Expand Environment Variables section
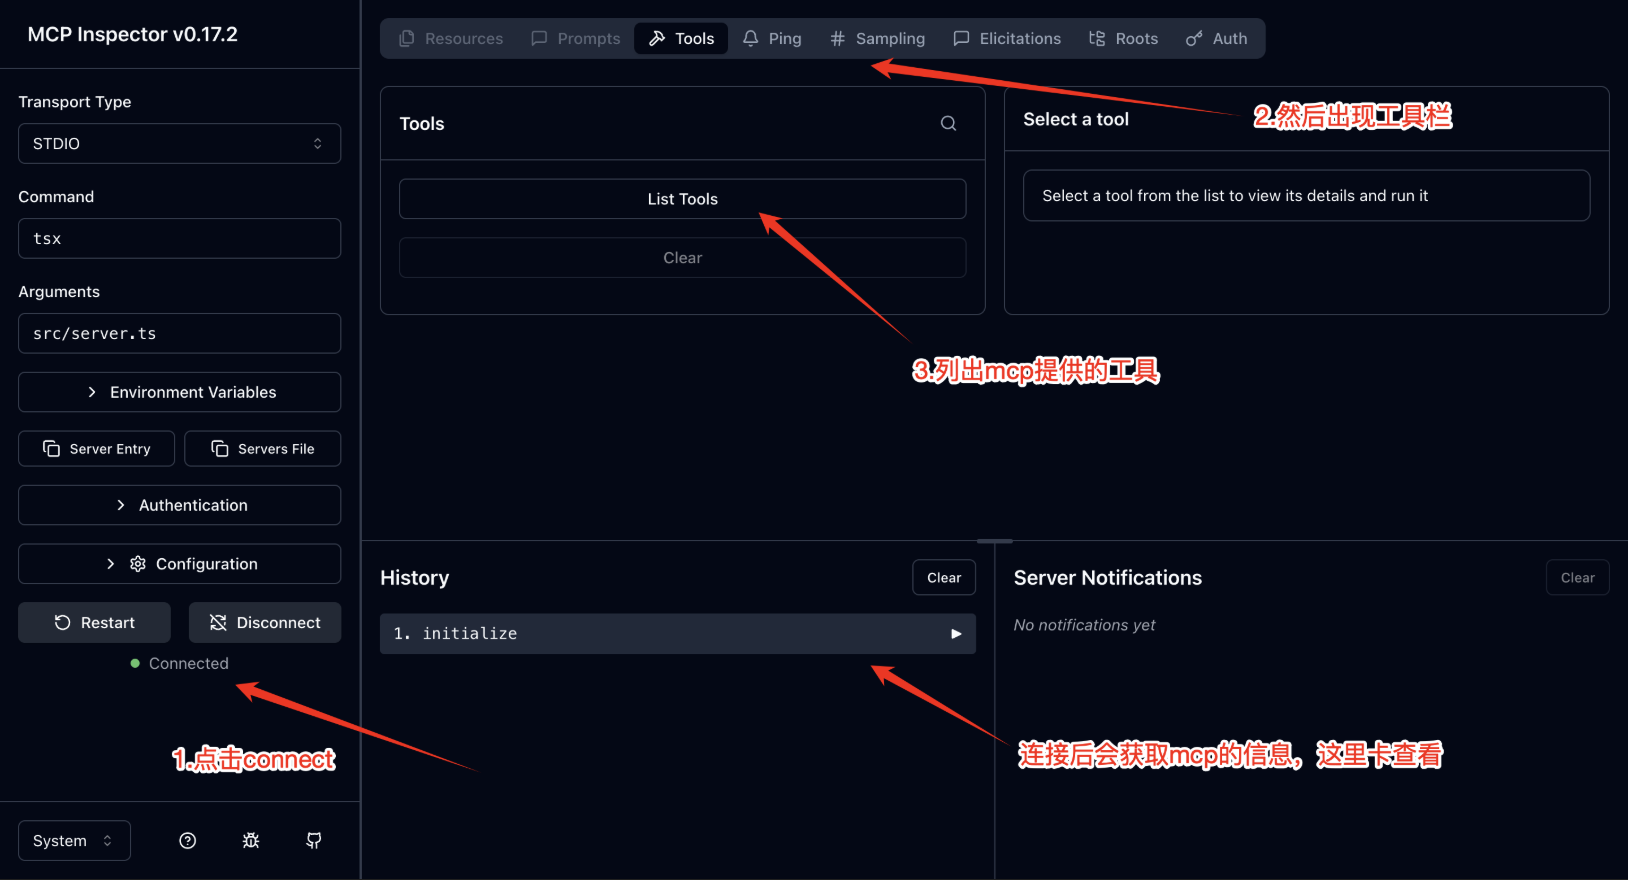 (x=179, y=392)
